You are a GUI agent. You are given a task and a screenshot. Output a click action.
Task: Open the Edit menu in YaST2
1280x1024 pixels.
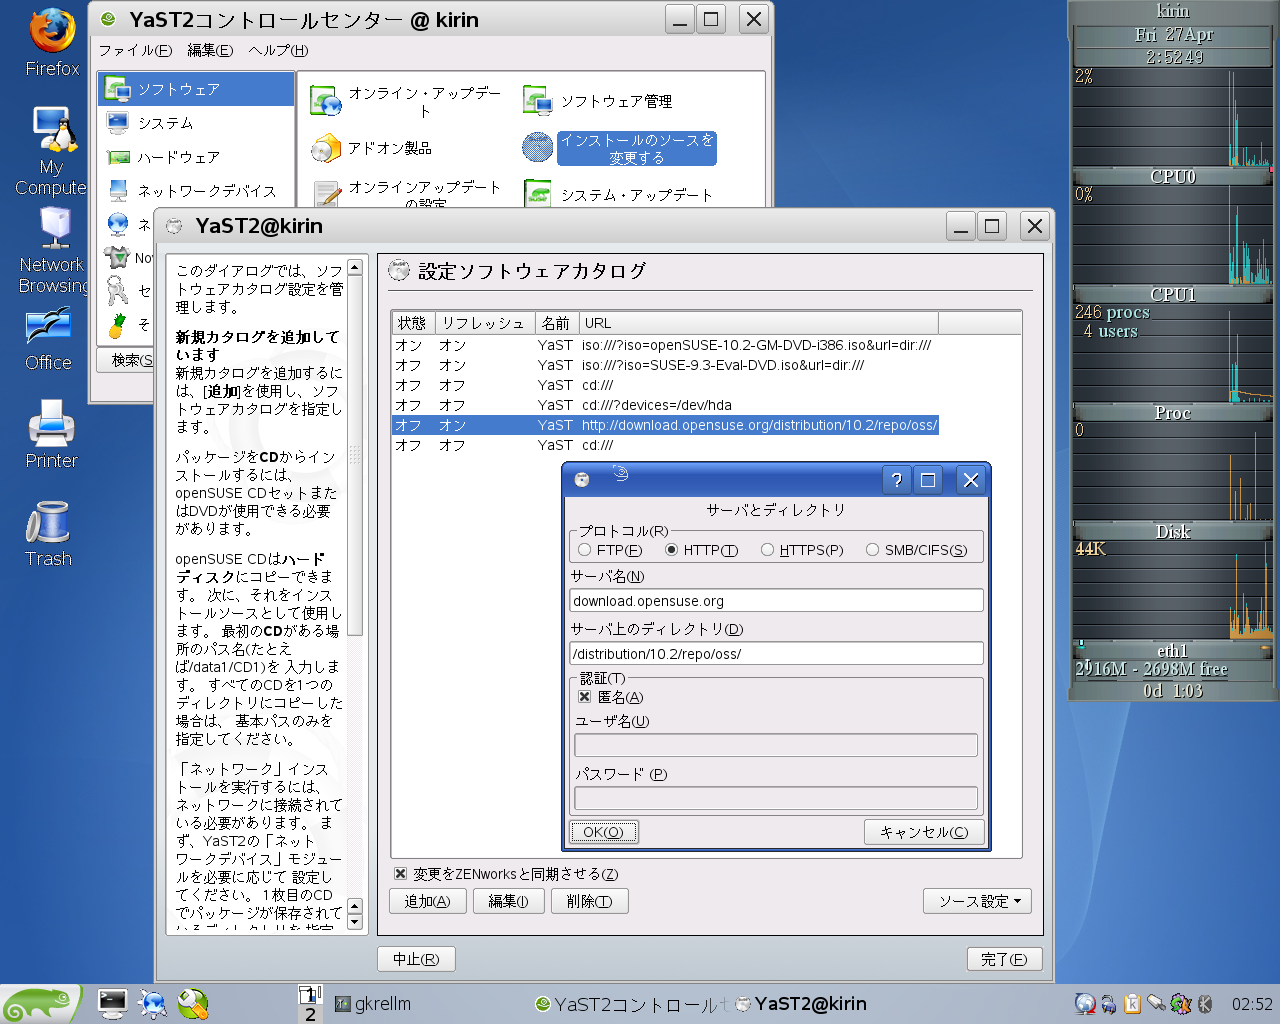point(210,50)
